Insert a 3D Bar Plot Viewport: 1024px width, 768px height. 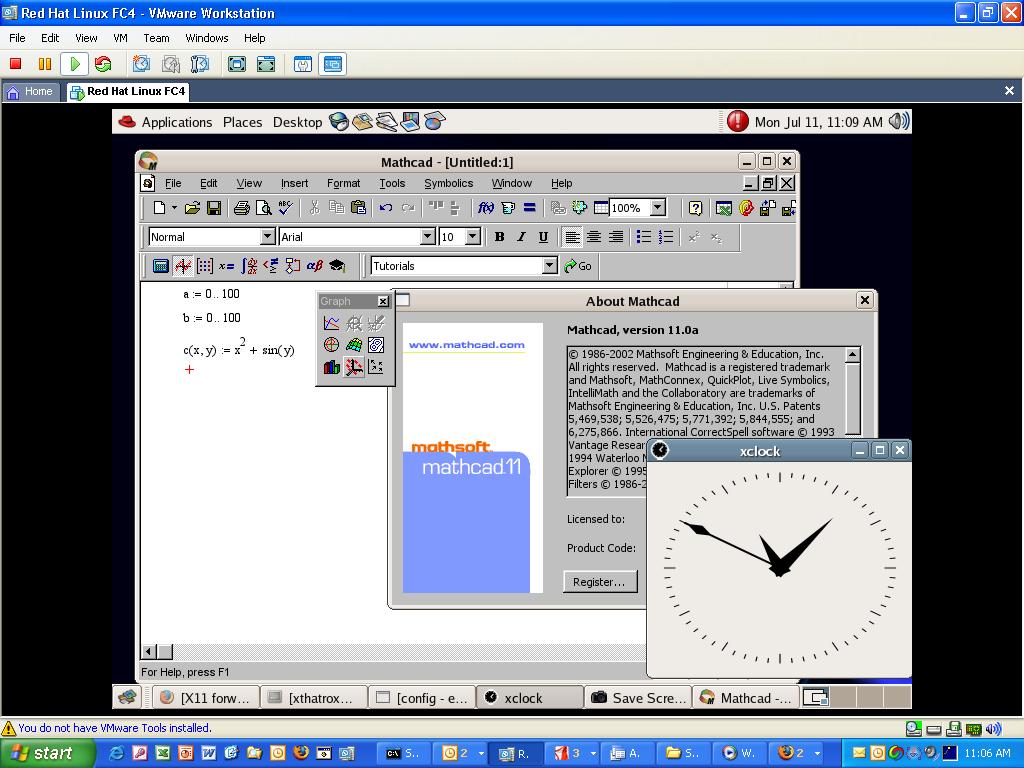click(331, 366)
